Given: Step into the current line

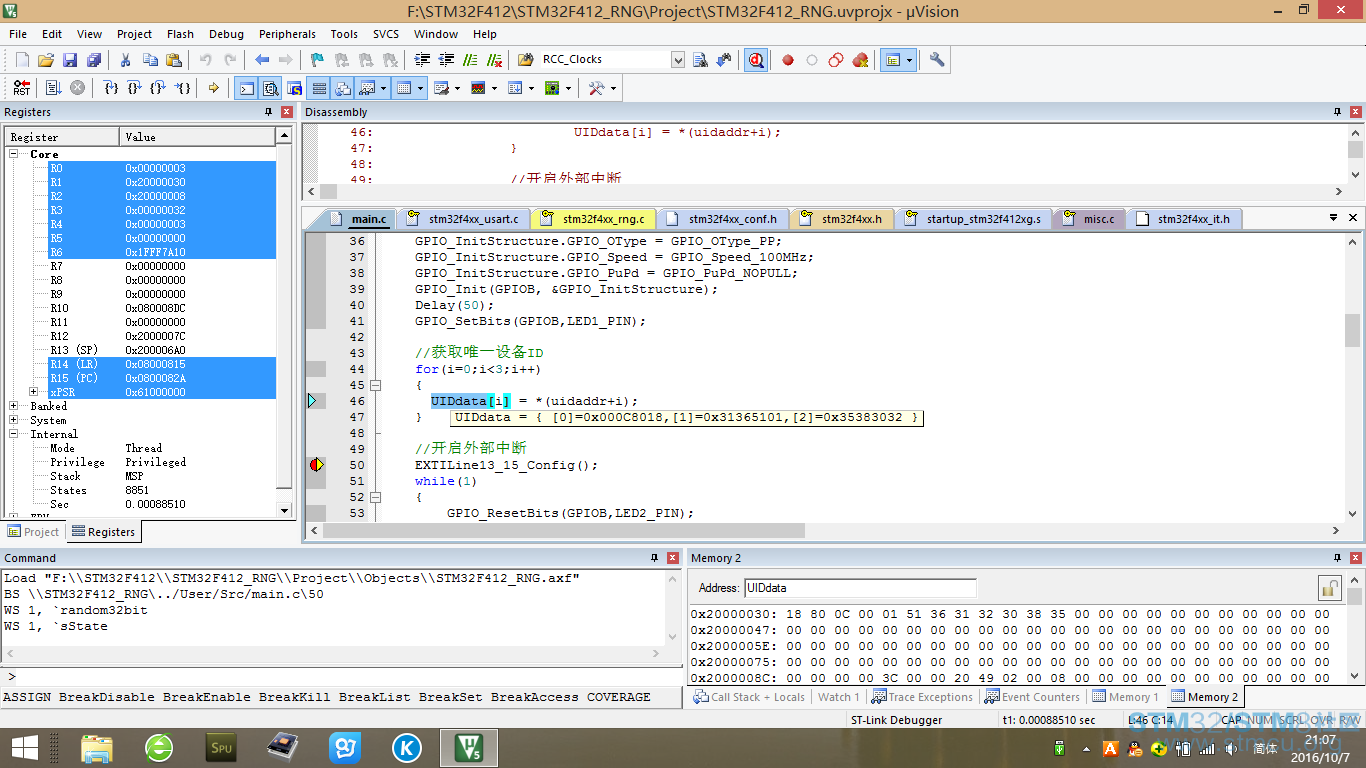Looking at the screenshot, I should coord(111,88).
